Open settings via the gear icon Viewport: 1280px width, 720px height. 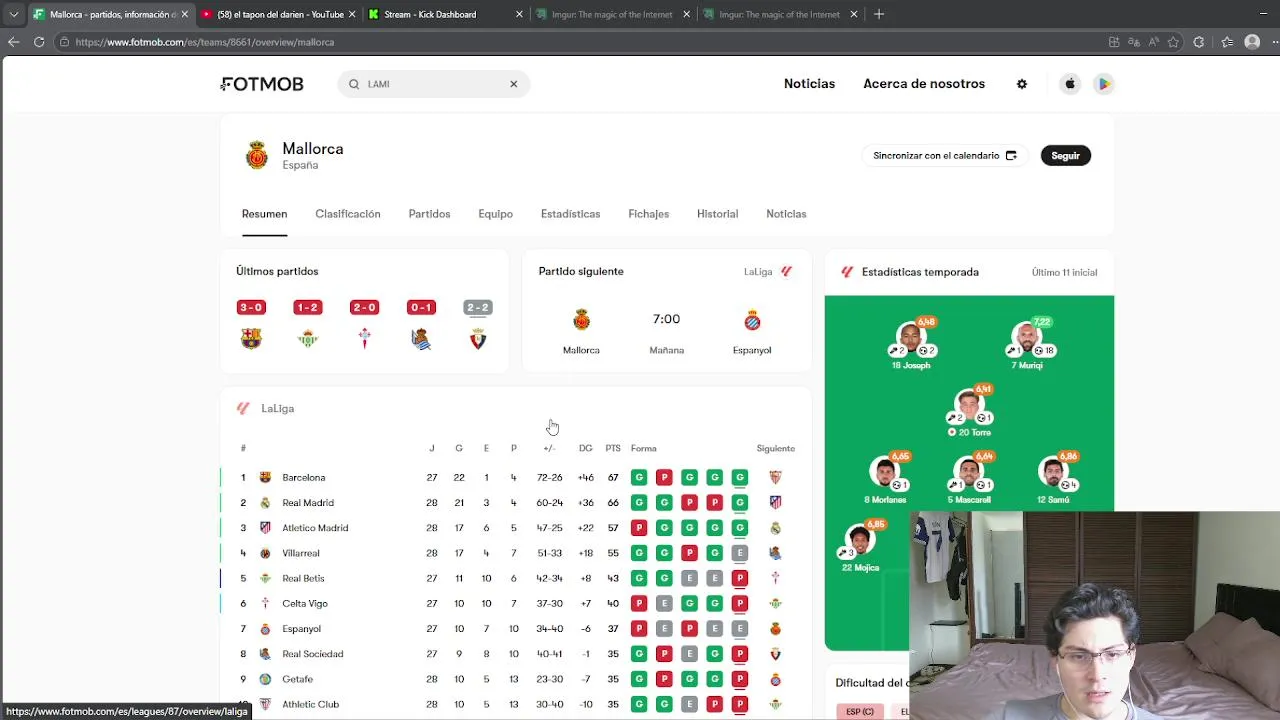(1022, 84)
